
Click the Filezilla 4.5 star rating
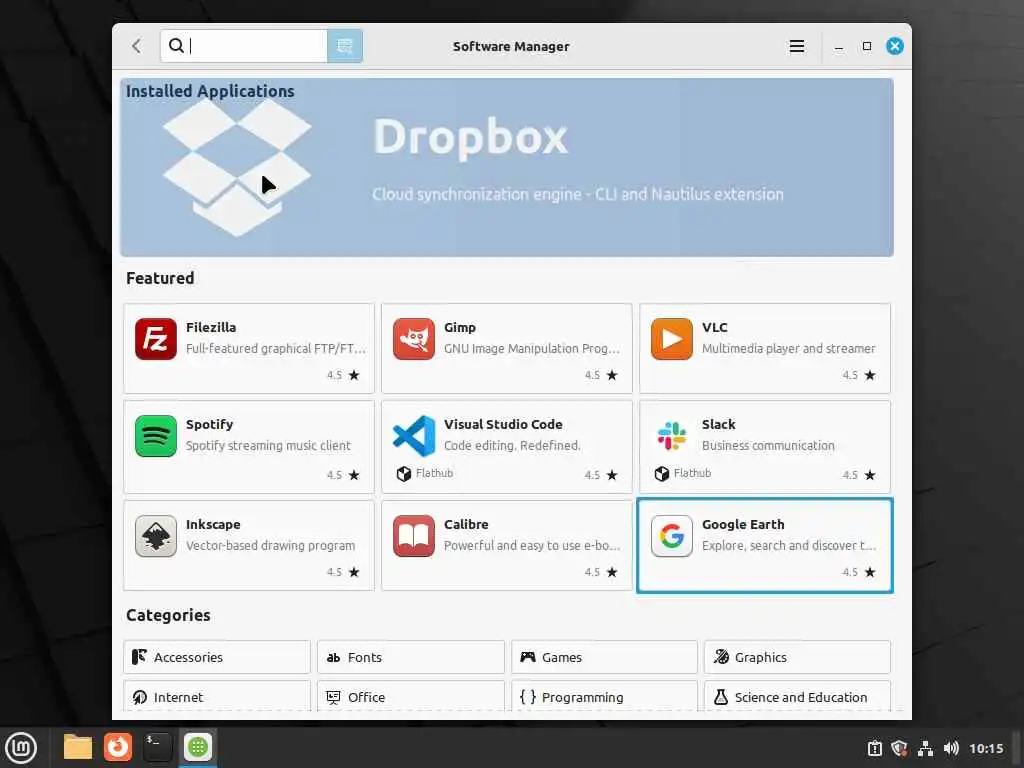[x=344, y=375]
